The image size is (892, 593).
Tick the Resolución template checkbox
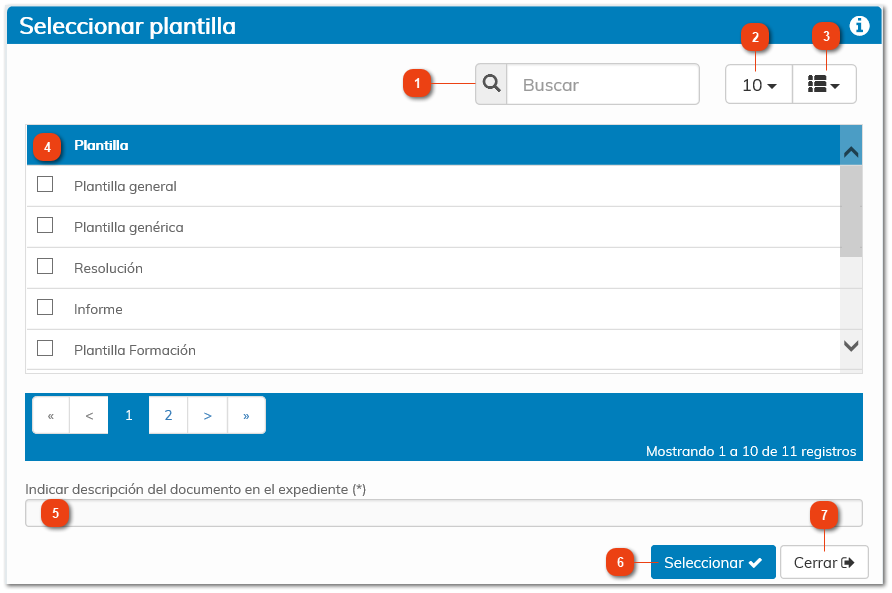click(x=45, y=266)
